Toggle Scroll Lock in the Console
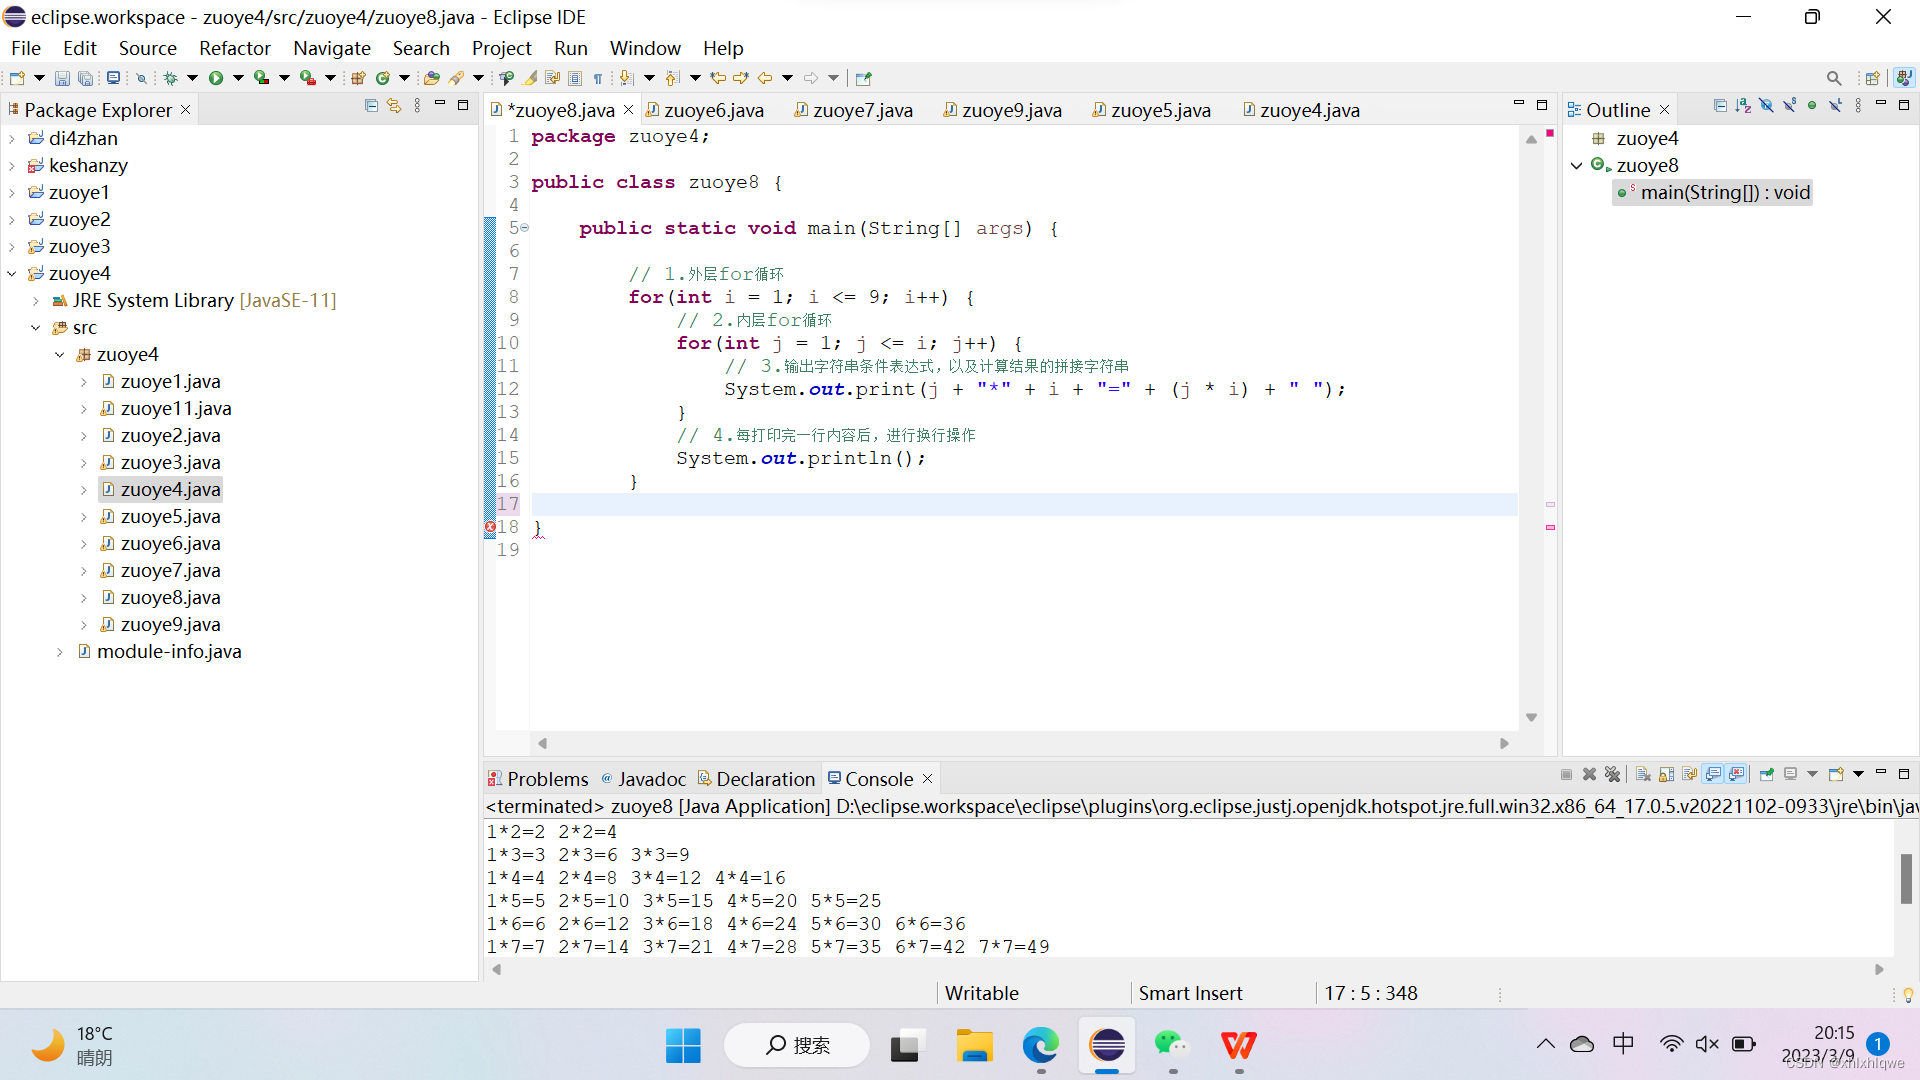 coord(1666,774)
